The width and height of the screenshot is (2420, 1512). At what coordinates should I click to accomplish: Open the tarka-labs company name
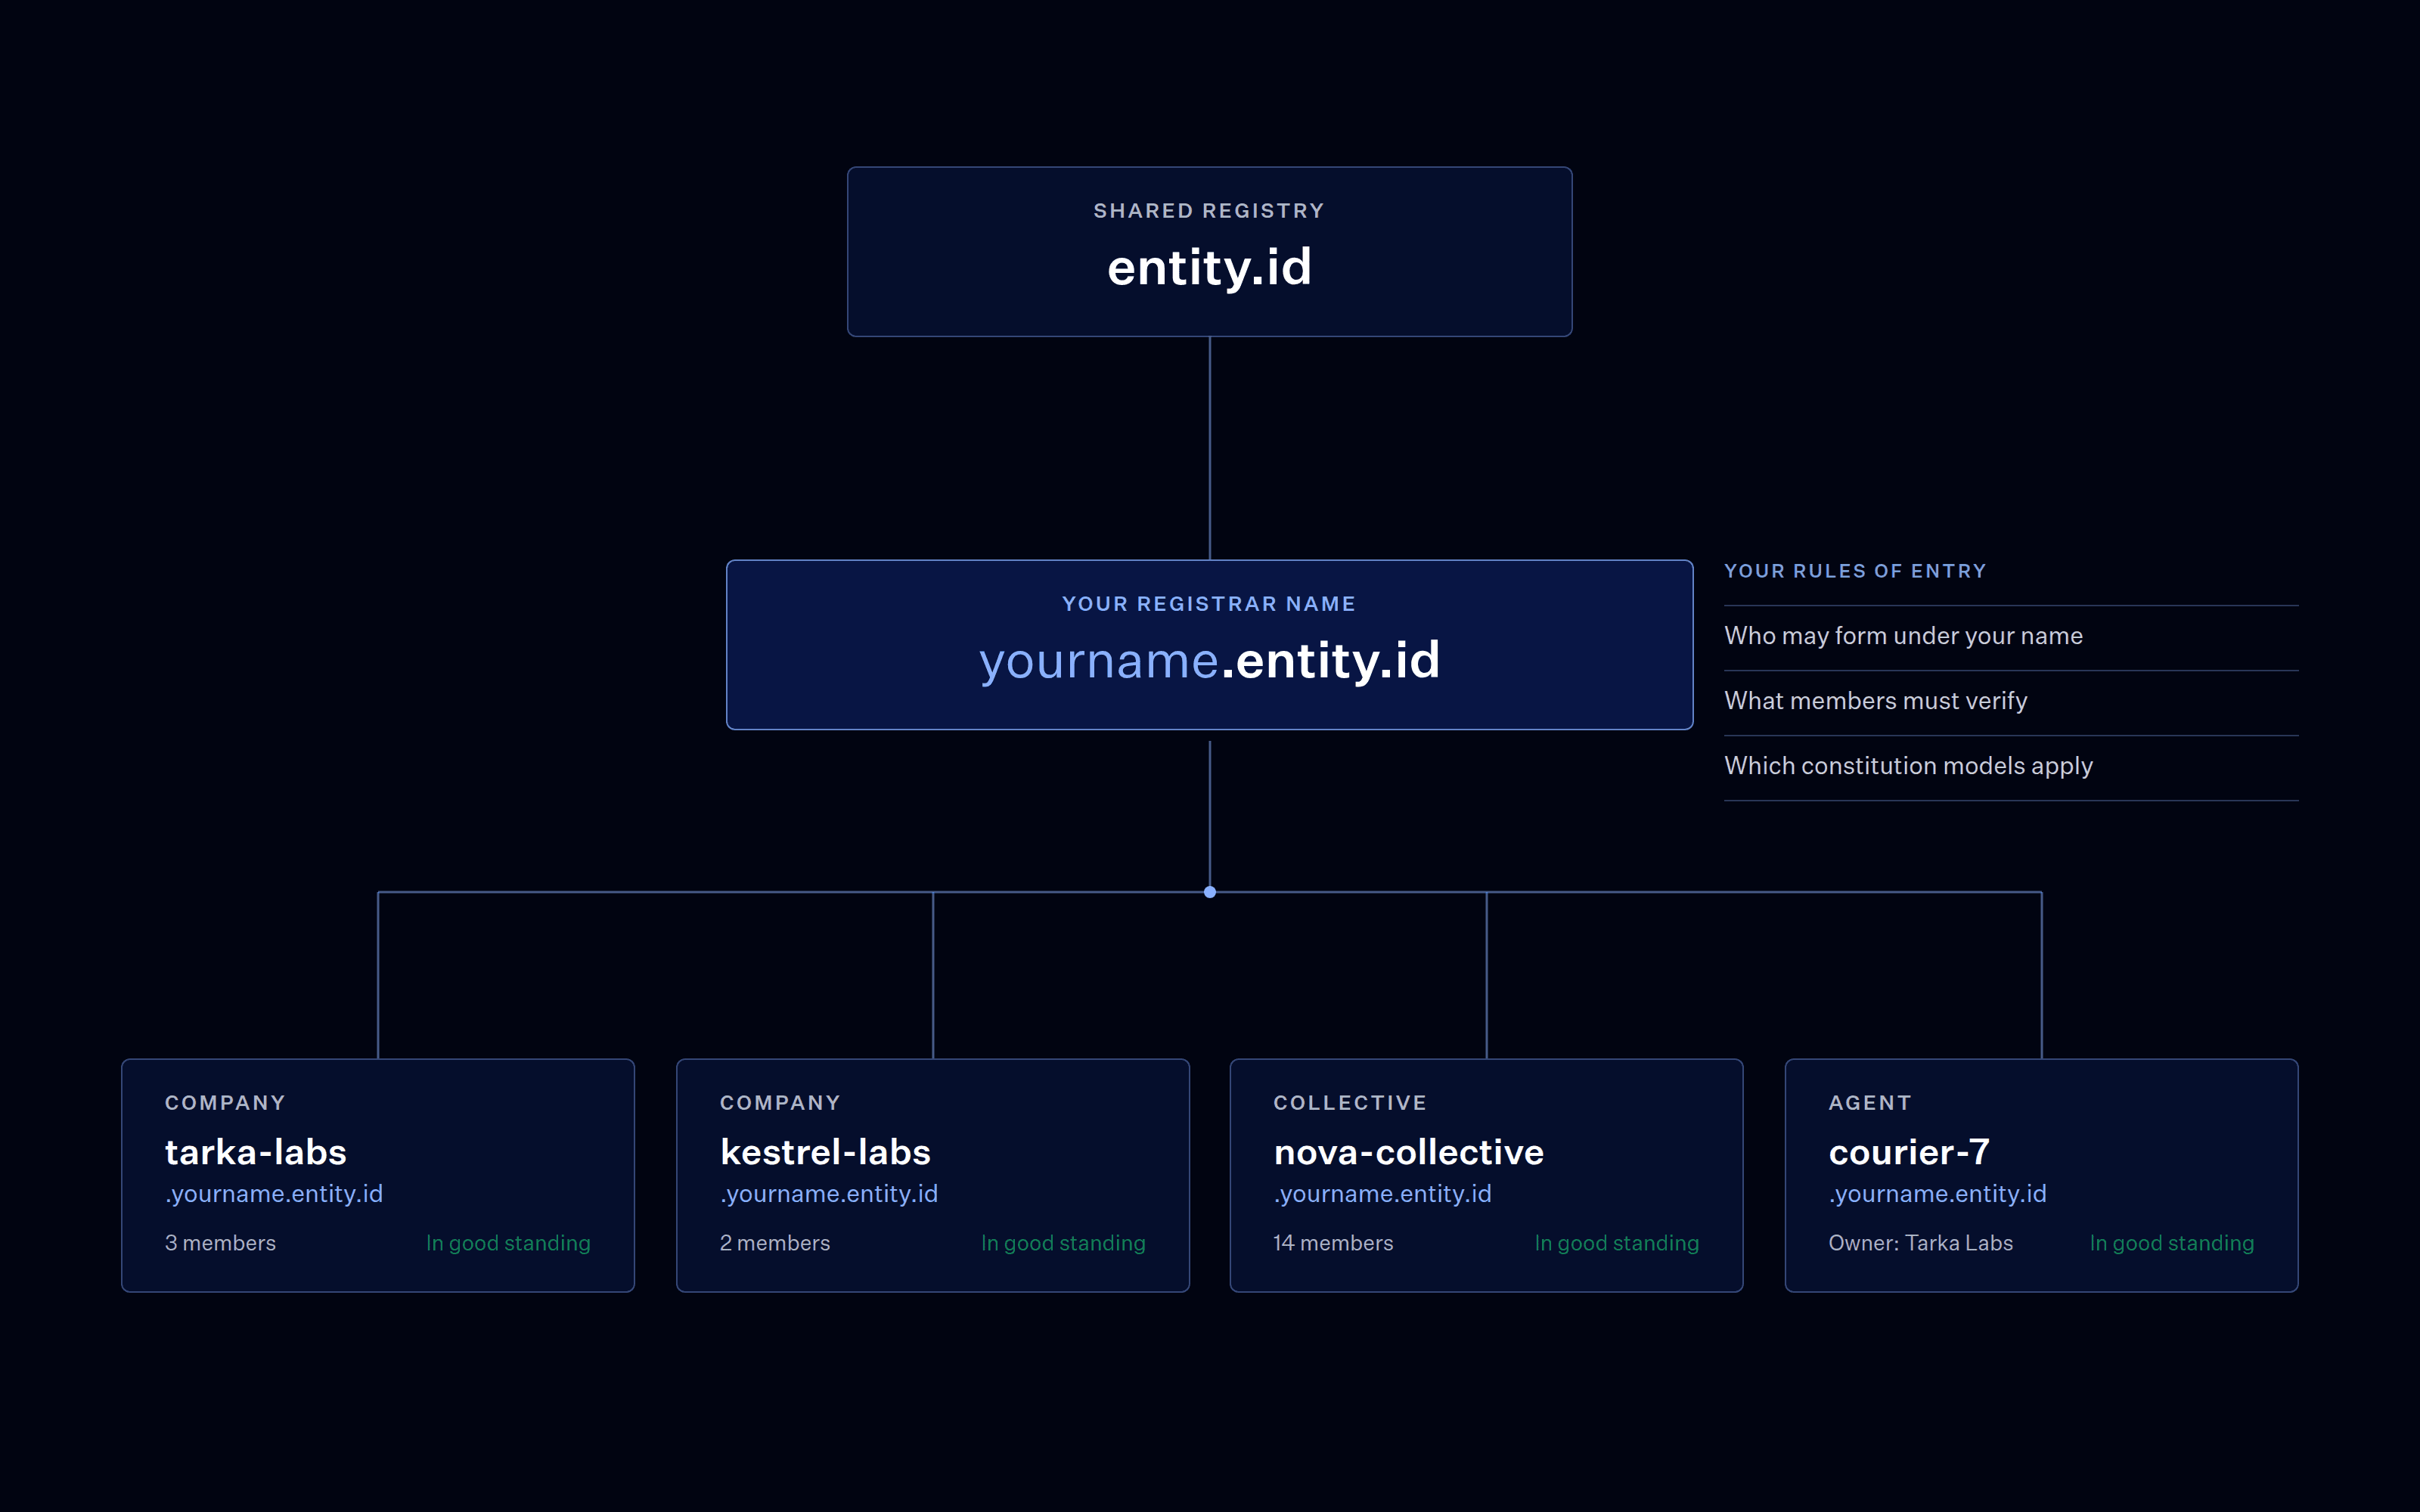[256, 1152]
